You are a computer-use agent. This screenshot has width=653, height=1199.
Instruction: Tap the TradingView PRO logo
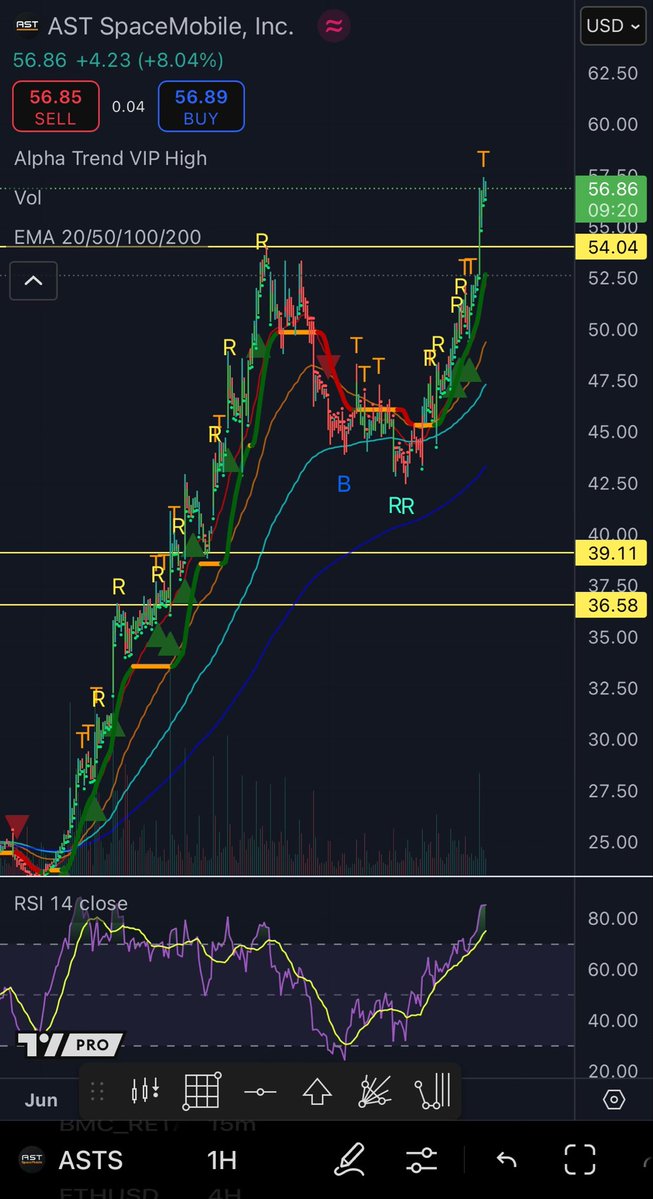[x=70, y=1044]
